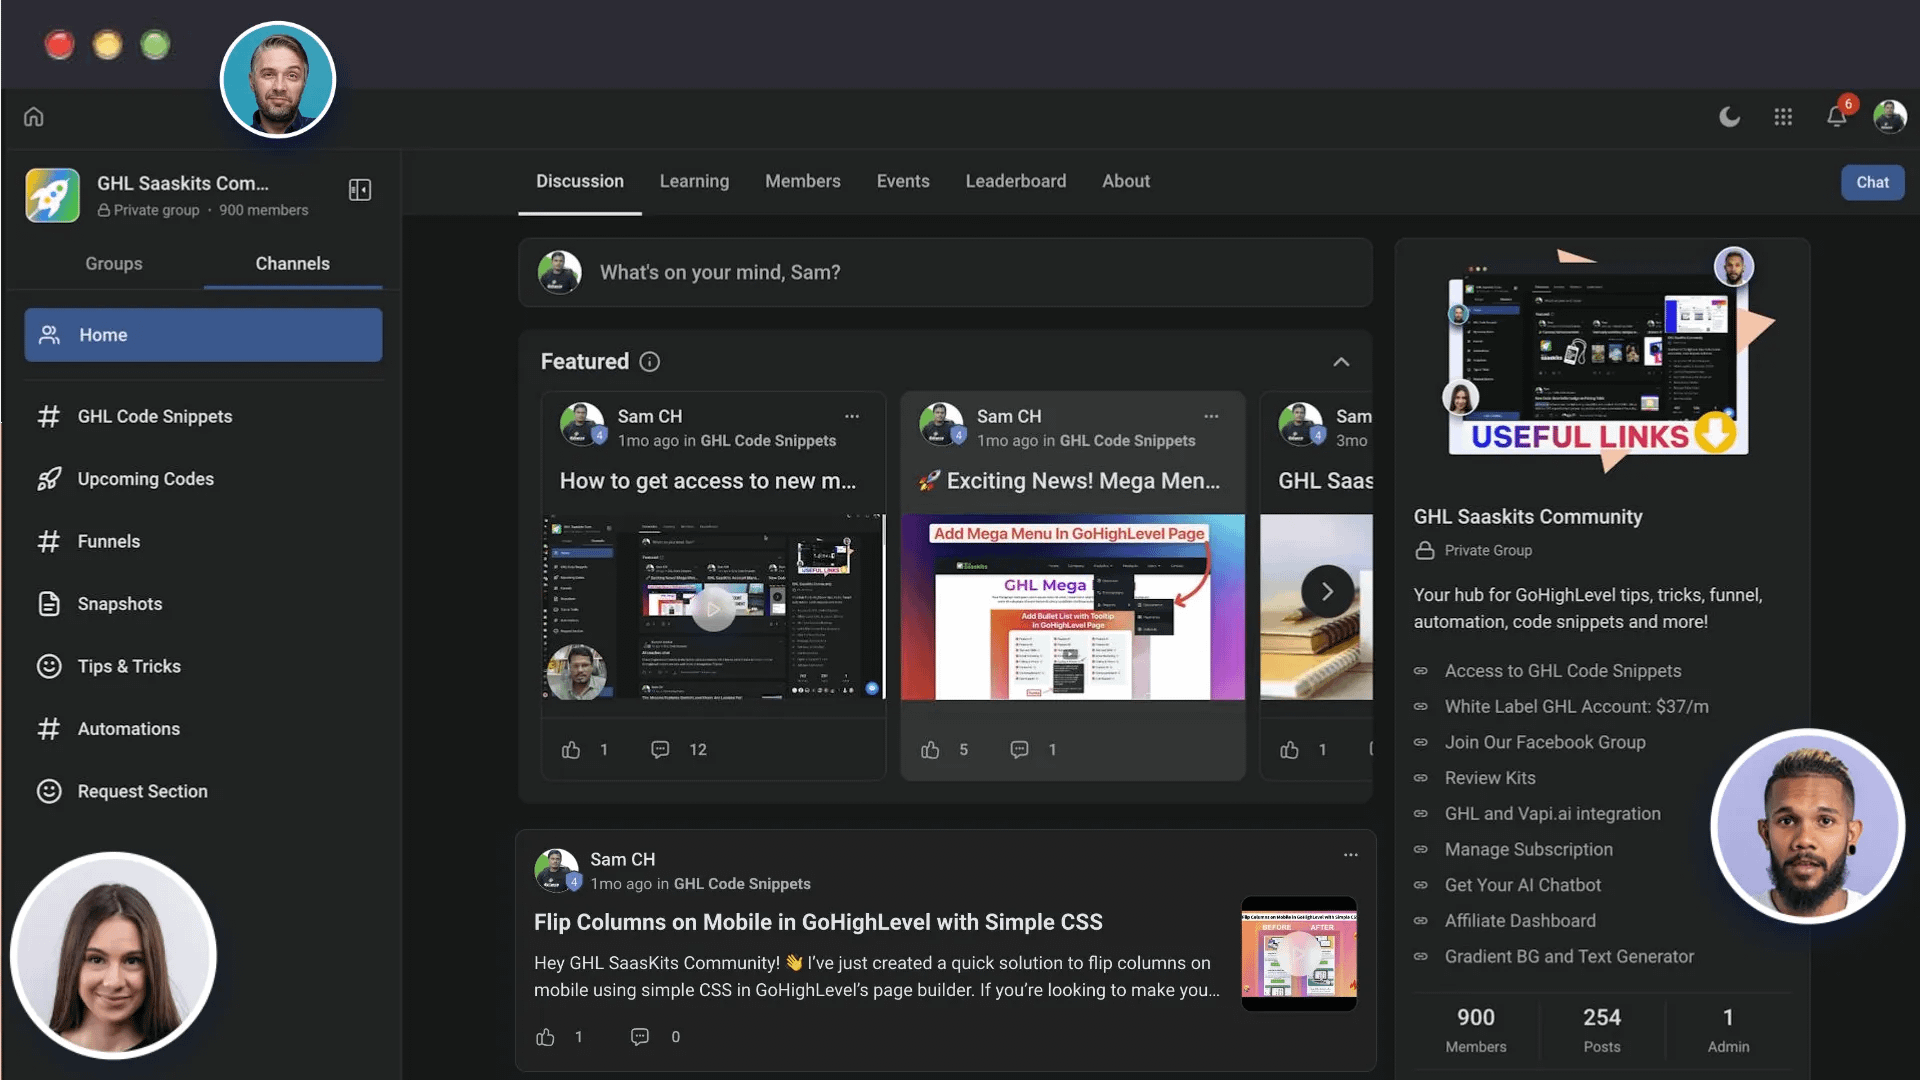Open comments on Flip Columns post

(640, 1038)
